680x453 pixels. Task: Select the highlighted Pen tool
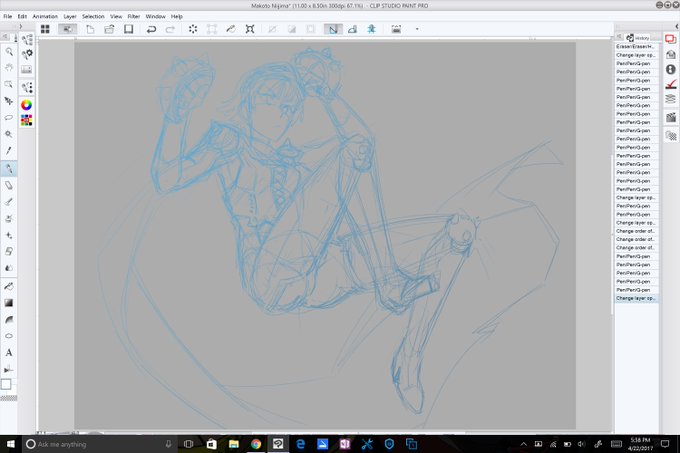coord(9,169)
